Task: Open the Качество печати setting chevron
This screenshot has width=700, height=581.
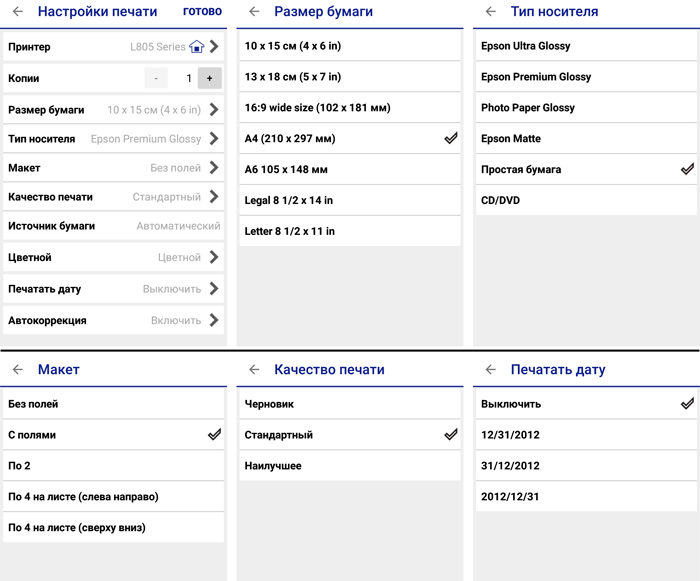Action: (214, 196)
